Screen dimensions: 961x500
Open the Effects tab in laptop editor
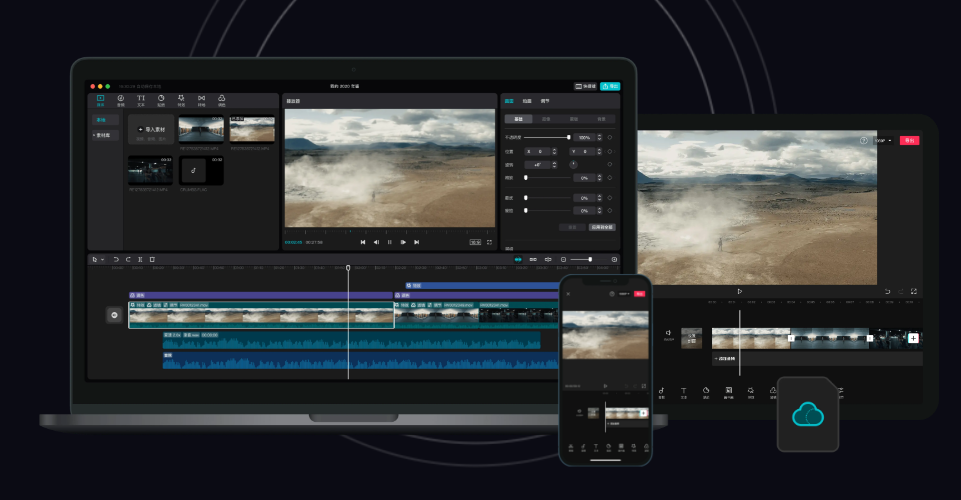[181, 100]
